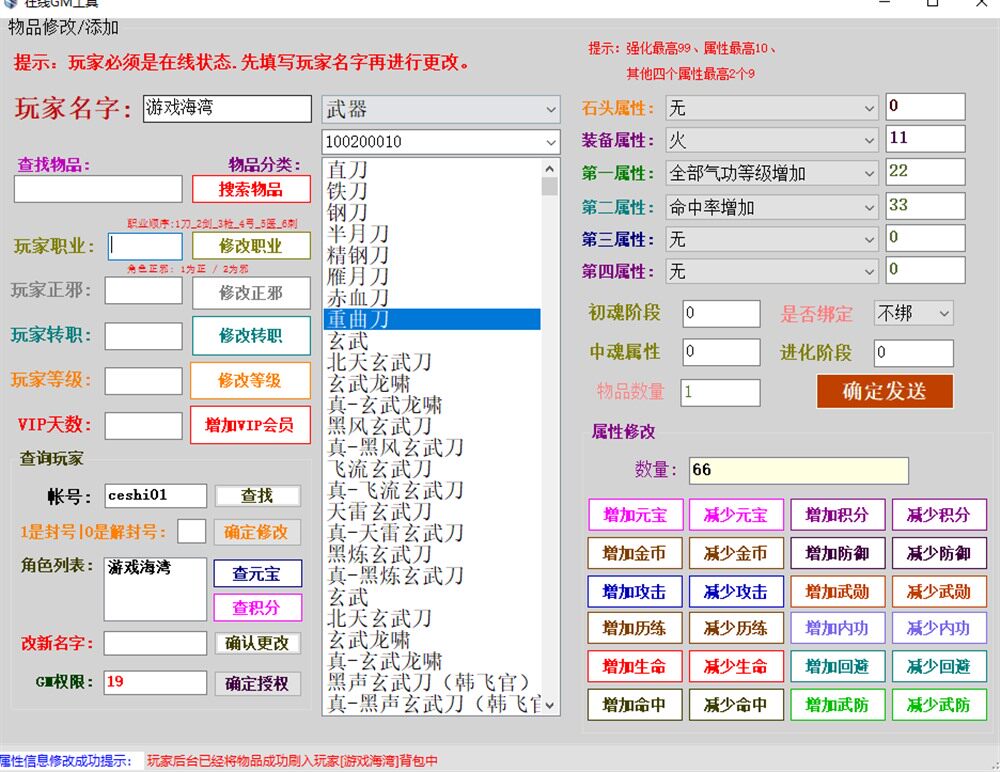The image size is (1000, 772).
Task: Click the weapon list scroll-up arrow
Action: (550, 168)
